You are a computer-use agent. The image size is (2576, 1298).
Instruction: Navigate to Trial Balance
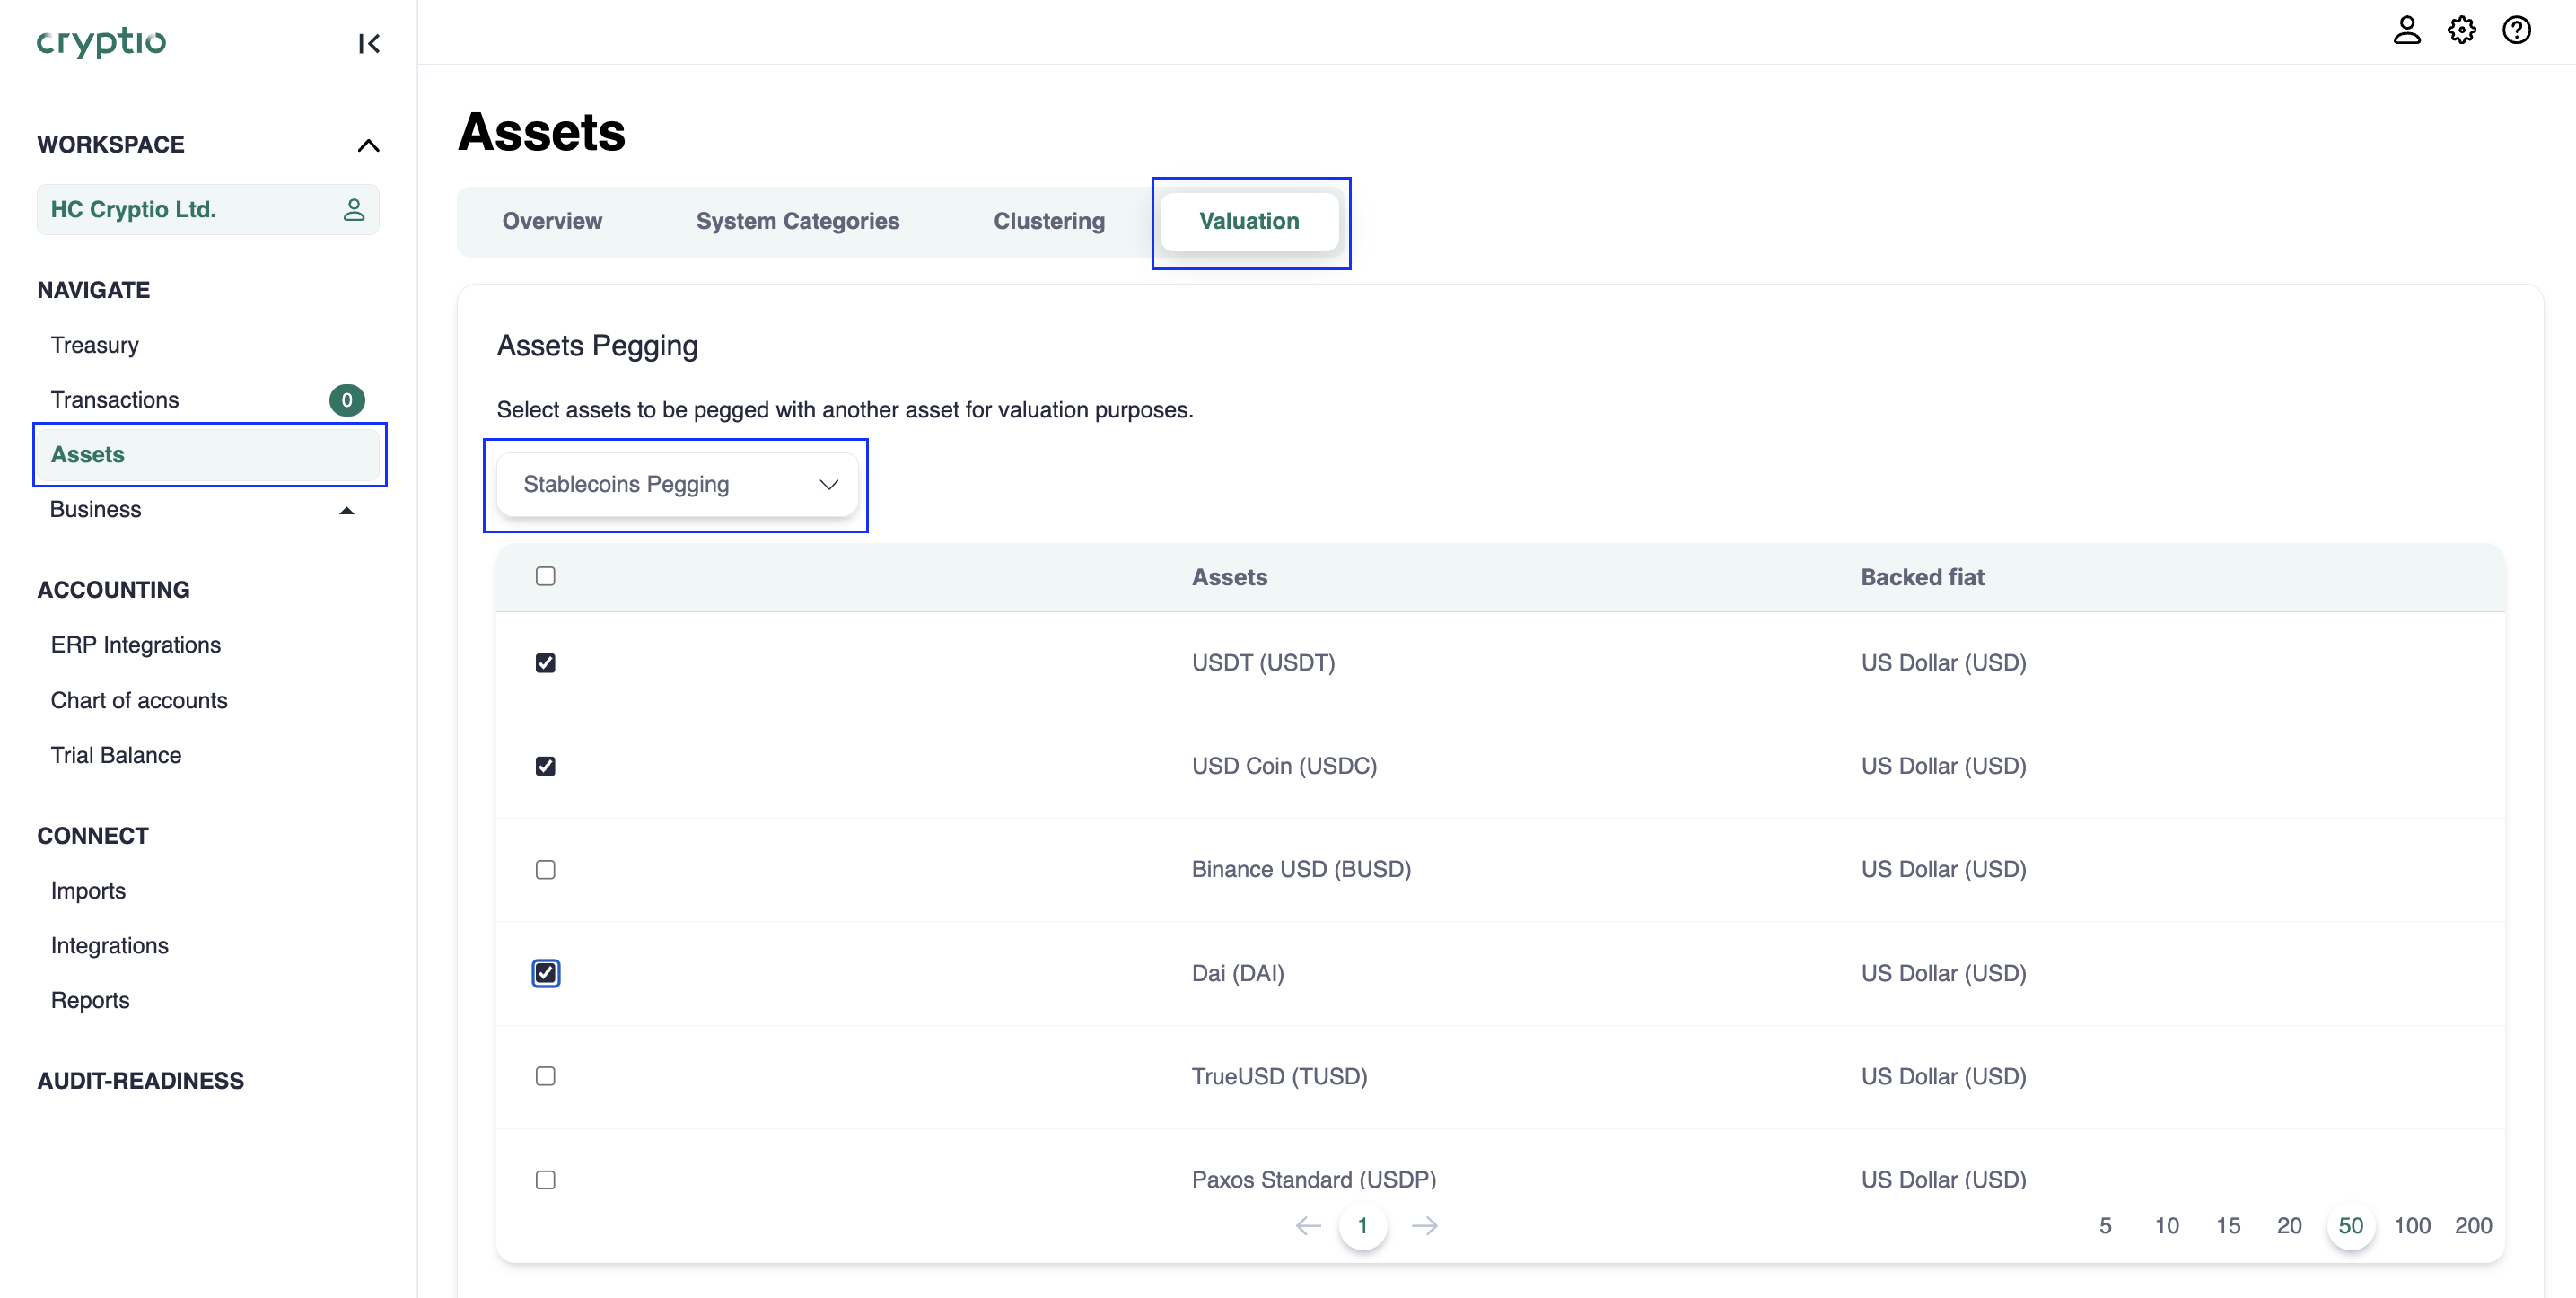coord(116,755)
